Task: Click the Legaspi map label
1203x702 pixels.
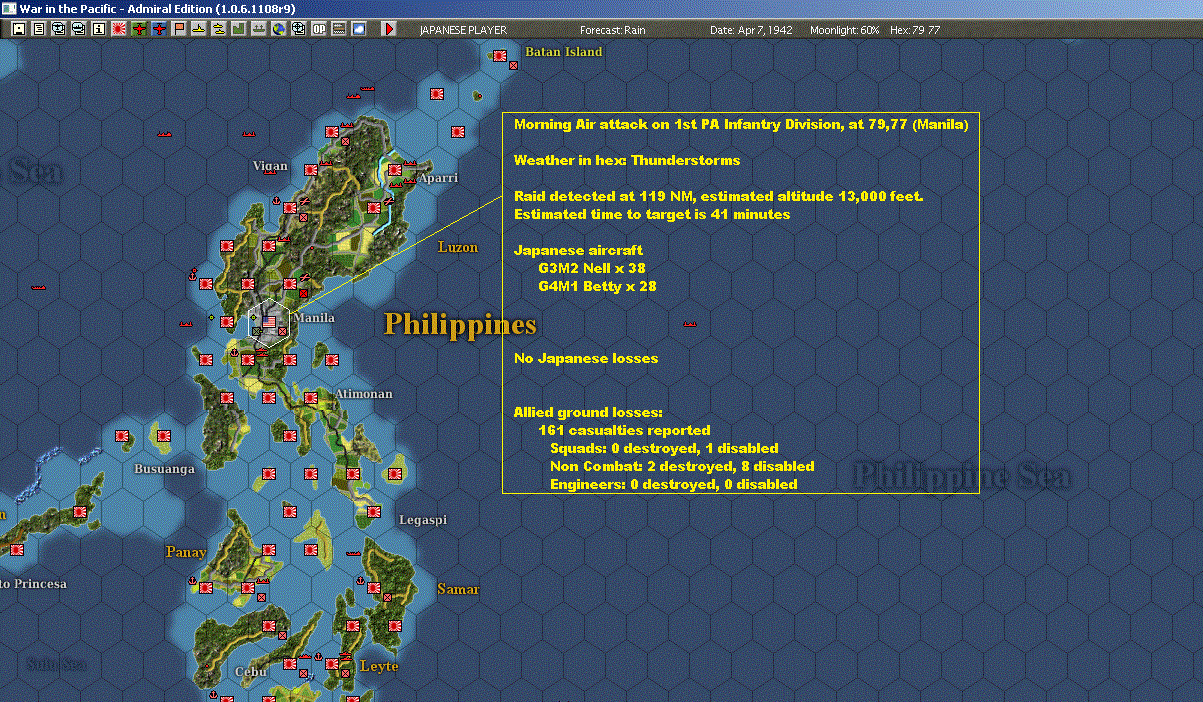Action: point(423,521)
